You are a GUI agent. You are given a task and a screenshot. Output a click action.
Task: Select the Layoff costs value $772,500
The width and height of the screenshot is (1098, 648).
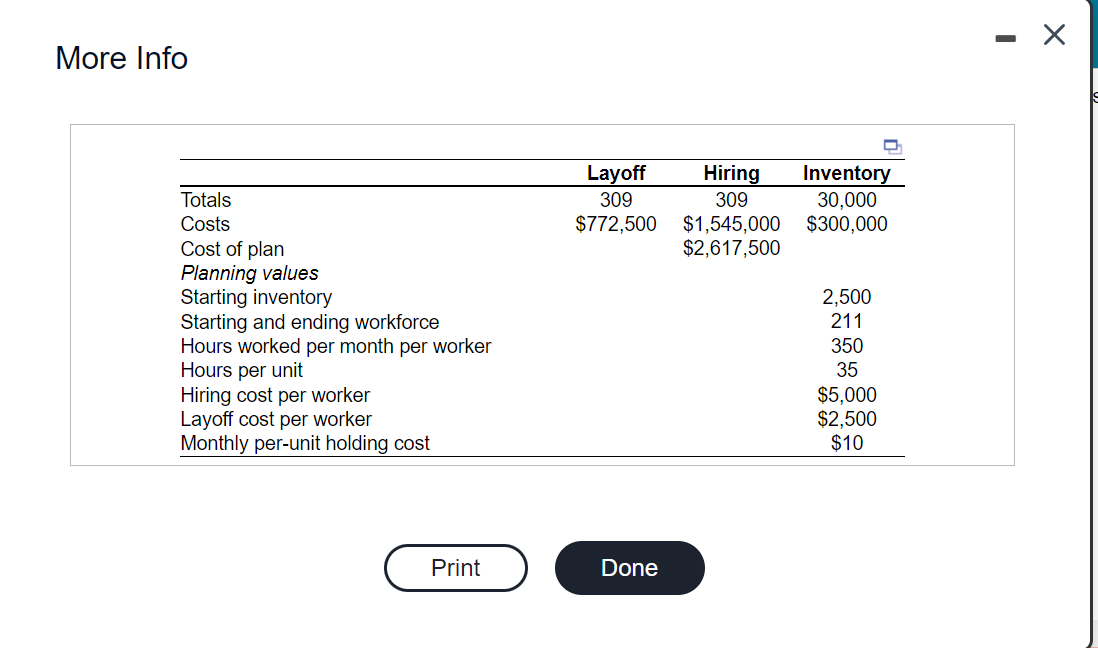pos(616,223)
